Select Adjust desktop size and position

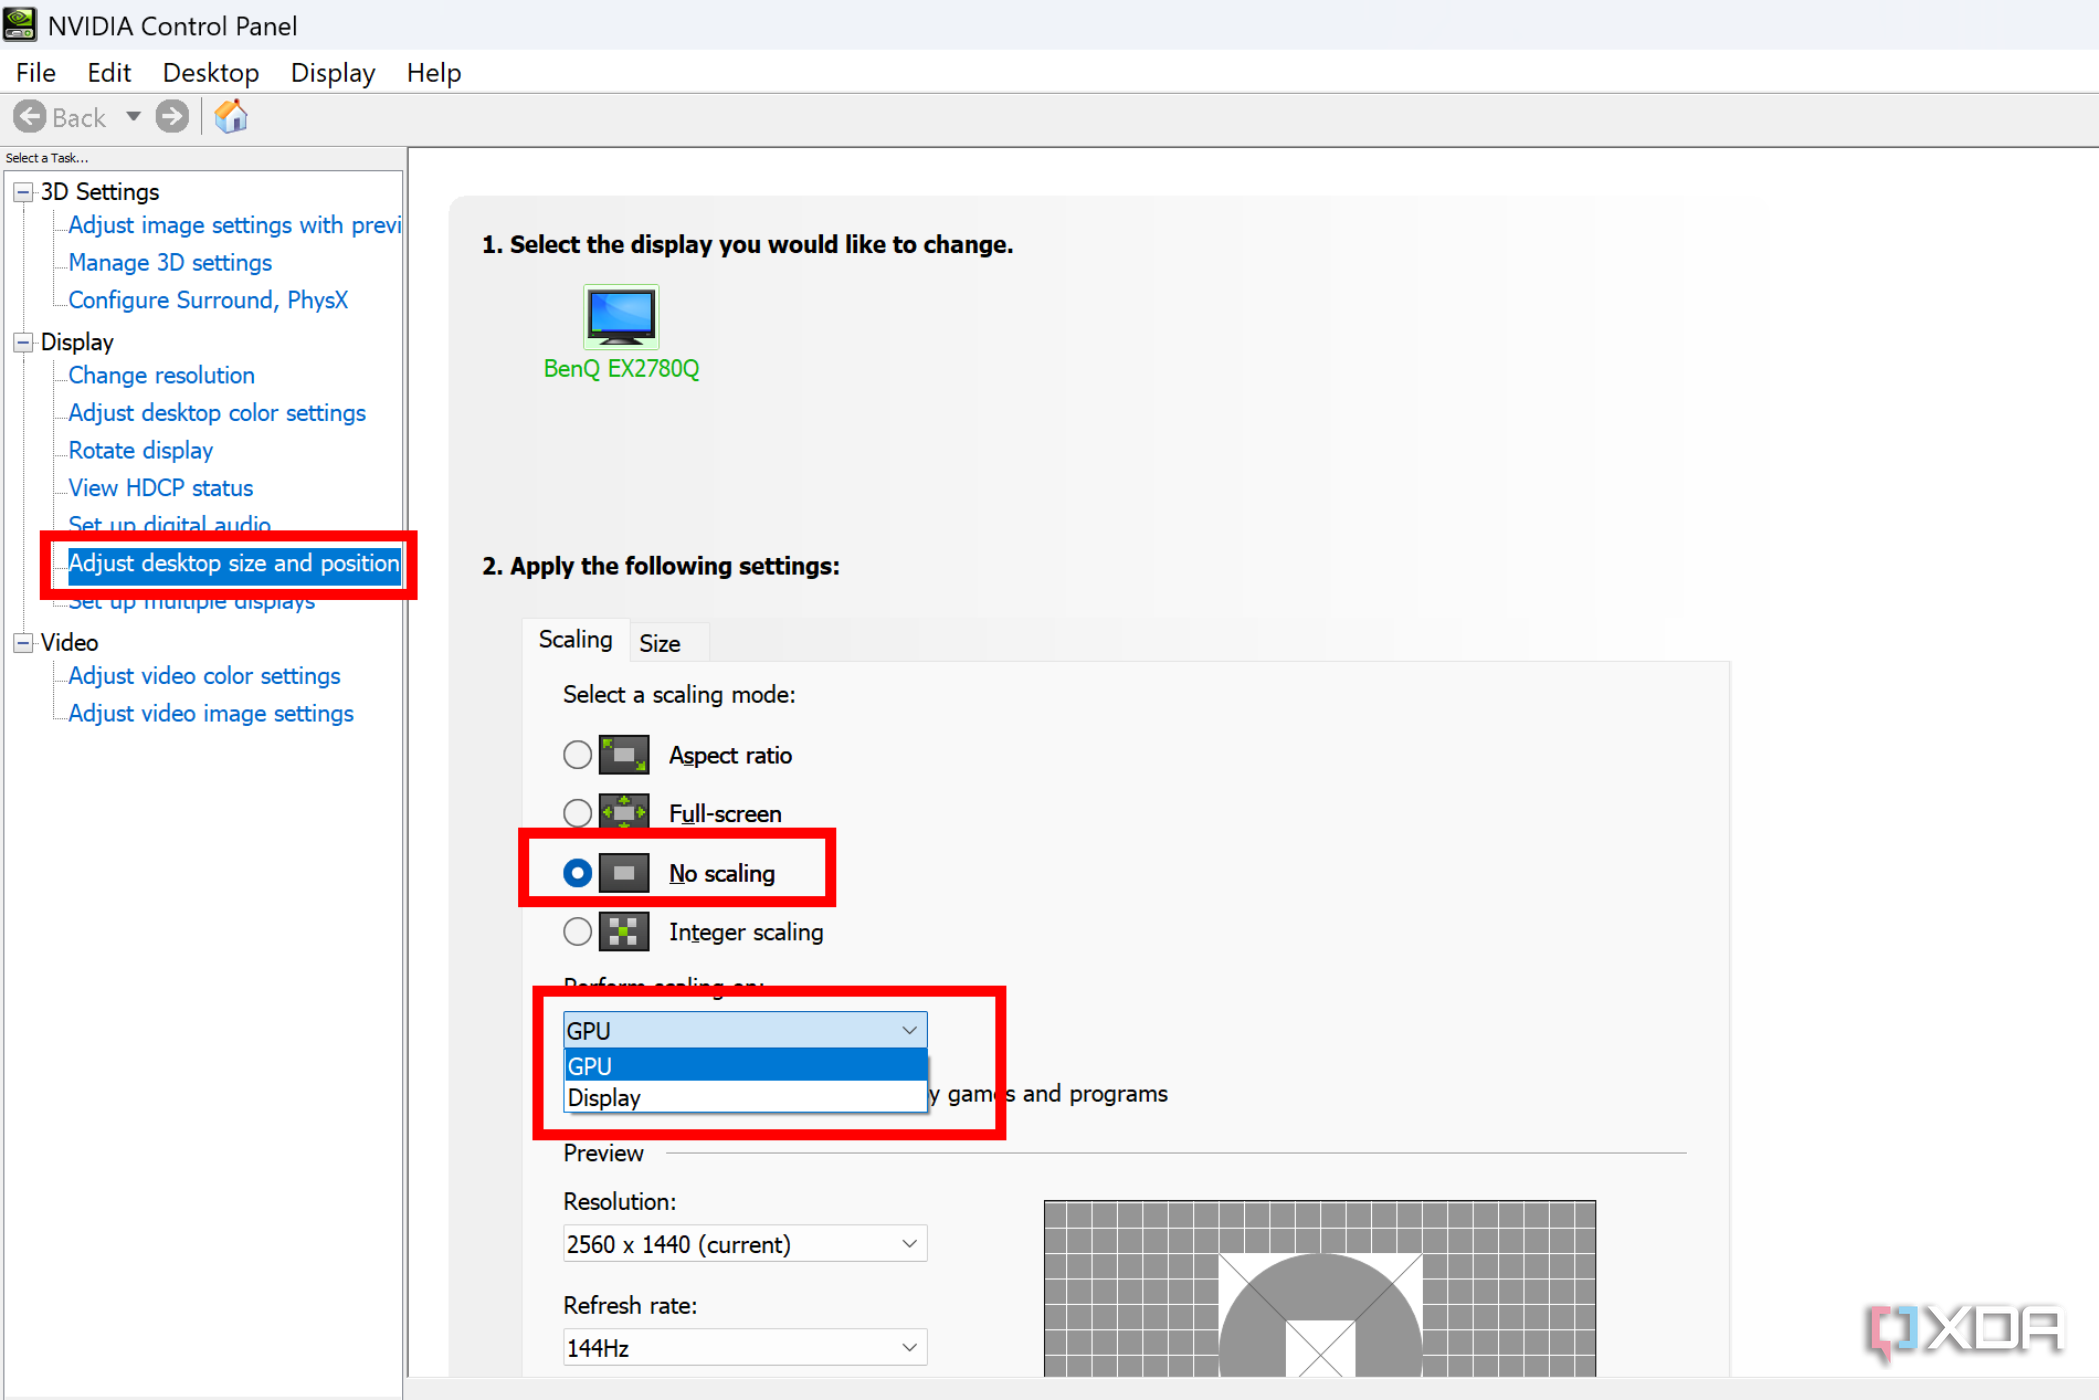pos(234,563)
